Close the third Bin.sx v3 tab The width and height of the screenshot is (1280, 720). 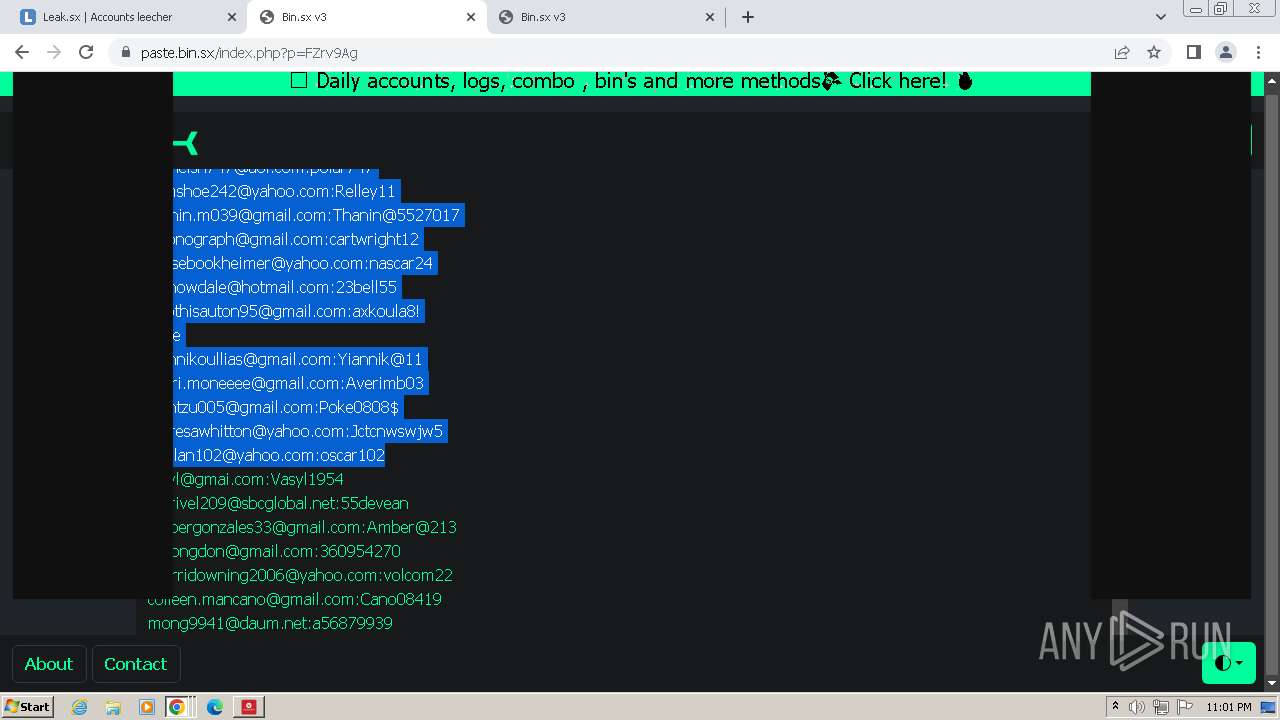click(x=710, y=17)
